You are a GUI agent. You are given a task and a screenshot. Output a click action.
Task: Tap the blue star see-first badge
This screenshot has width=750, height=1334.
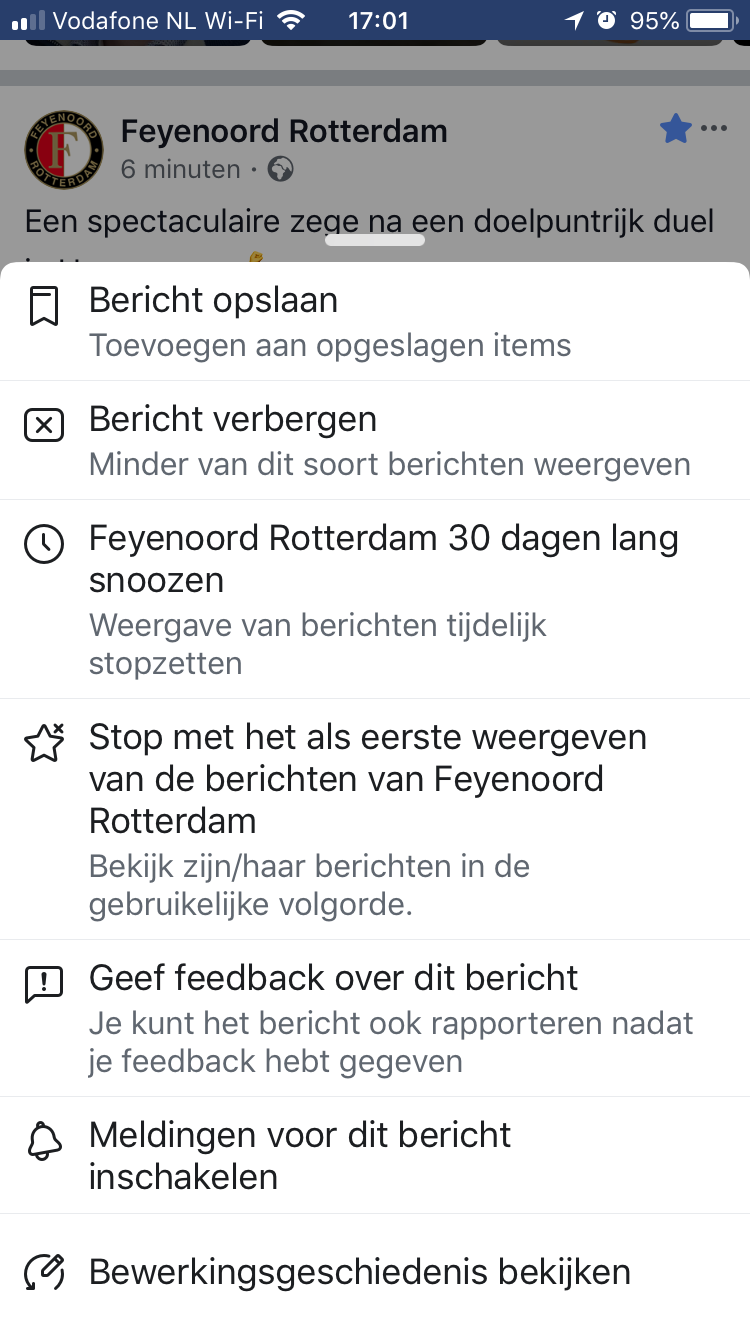(676, 129)
